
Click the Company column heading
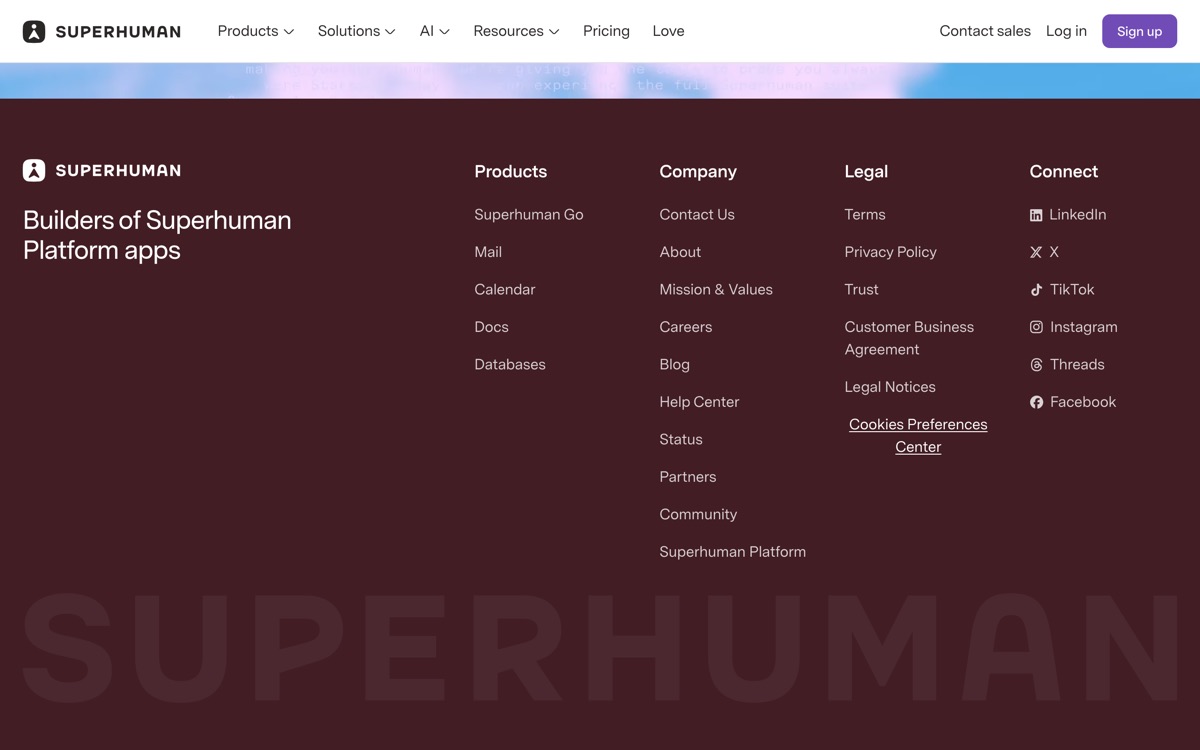click(x=698, y=171)
